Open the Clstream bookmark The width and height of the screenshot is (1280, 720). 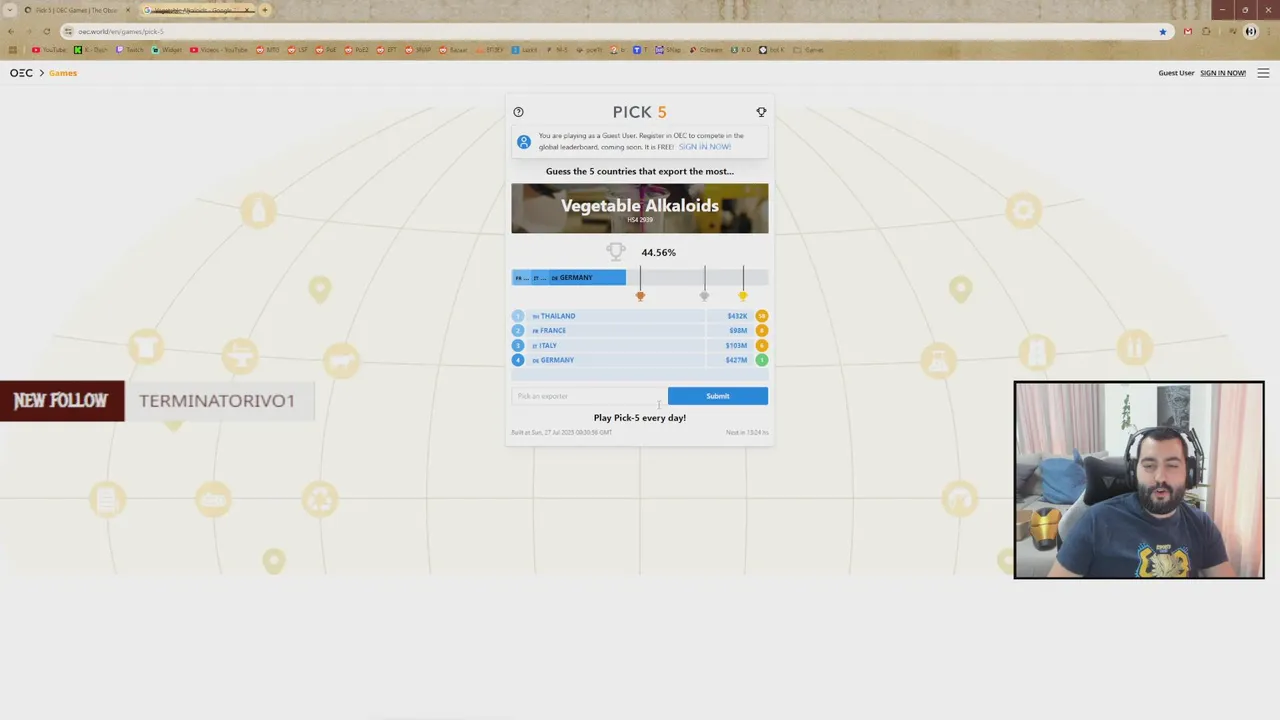(x=706, y=50)
